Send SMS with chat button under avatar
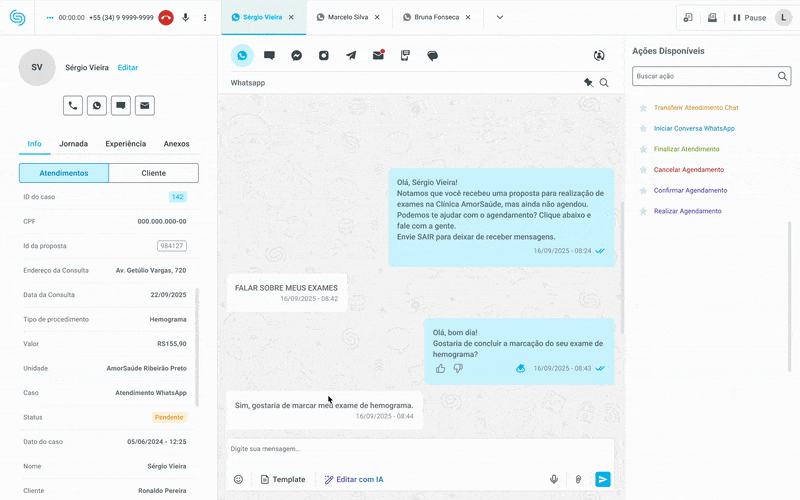The width and height of the screenshot is (800, 500). coord(121,106)
